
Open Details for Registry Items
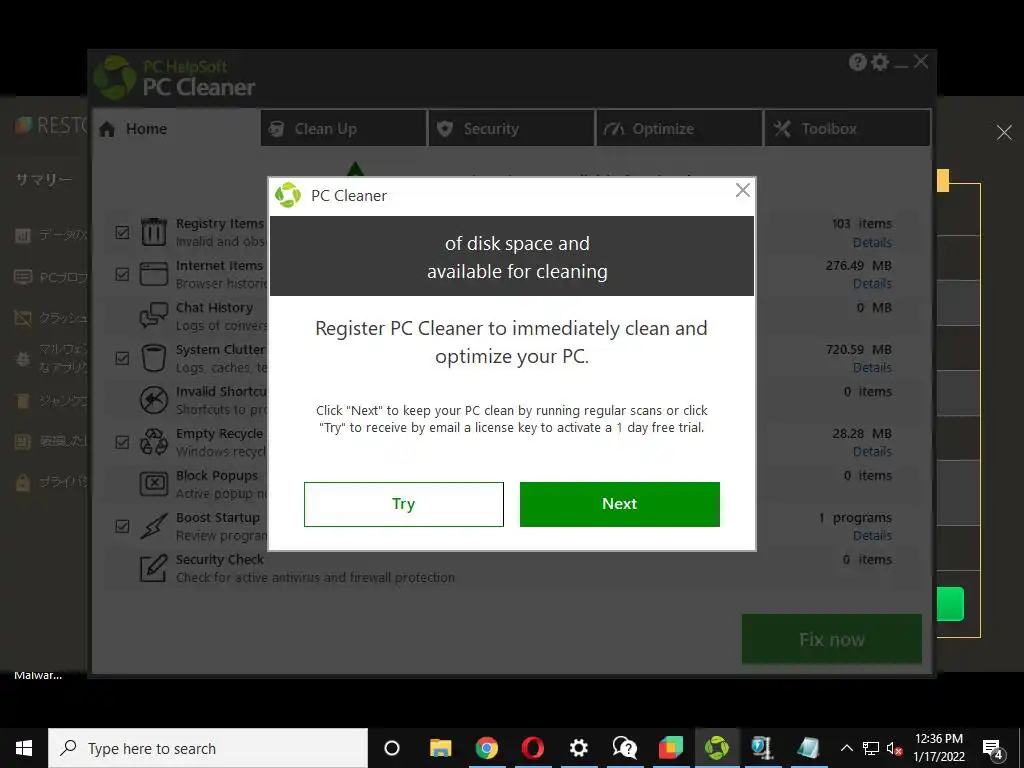click(x=872, y=242)
